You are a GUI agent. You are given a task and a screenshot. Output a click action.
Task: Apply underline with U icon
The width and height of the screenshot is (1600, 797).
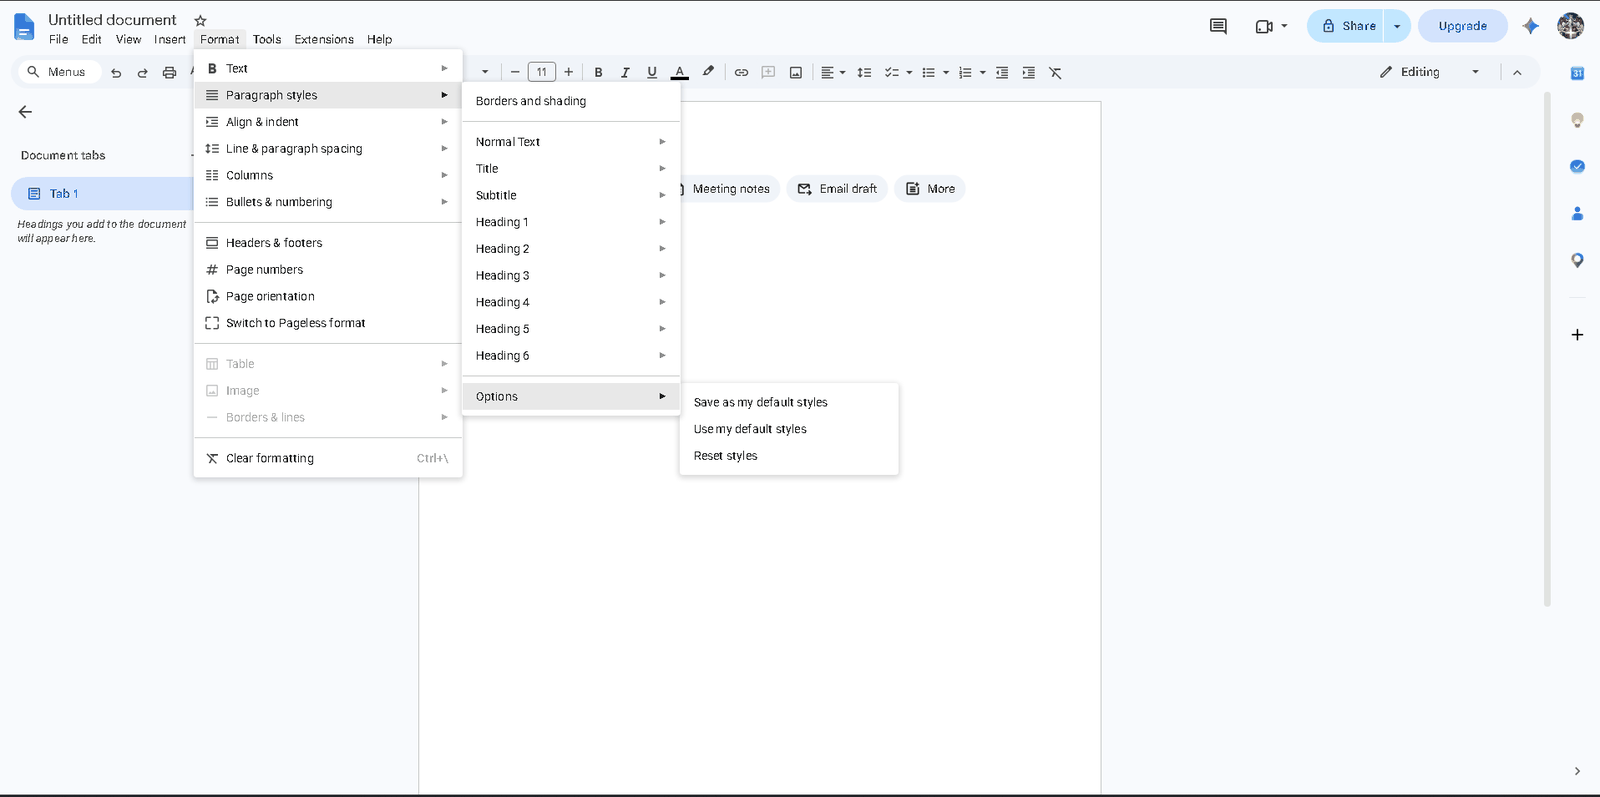(x=652, y=72)
